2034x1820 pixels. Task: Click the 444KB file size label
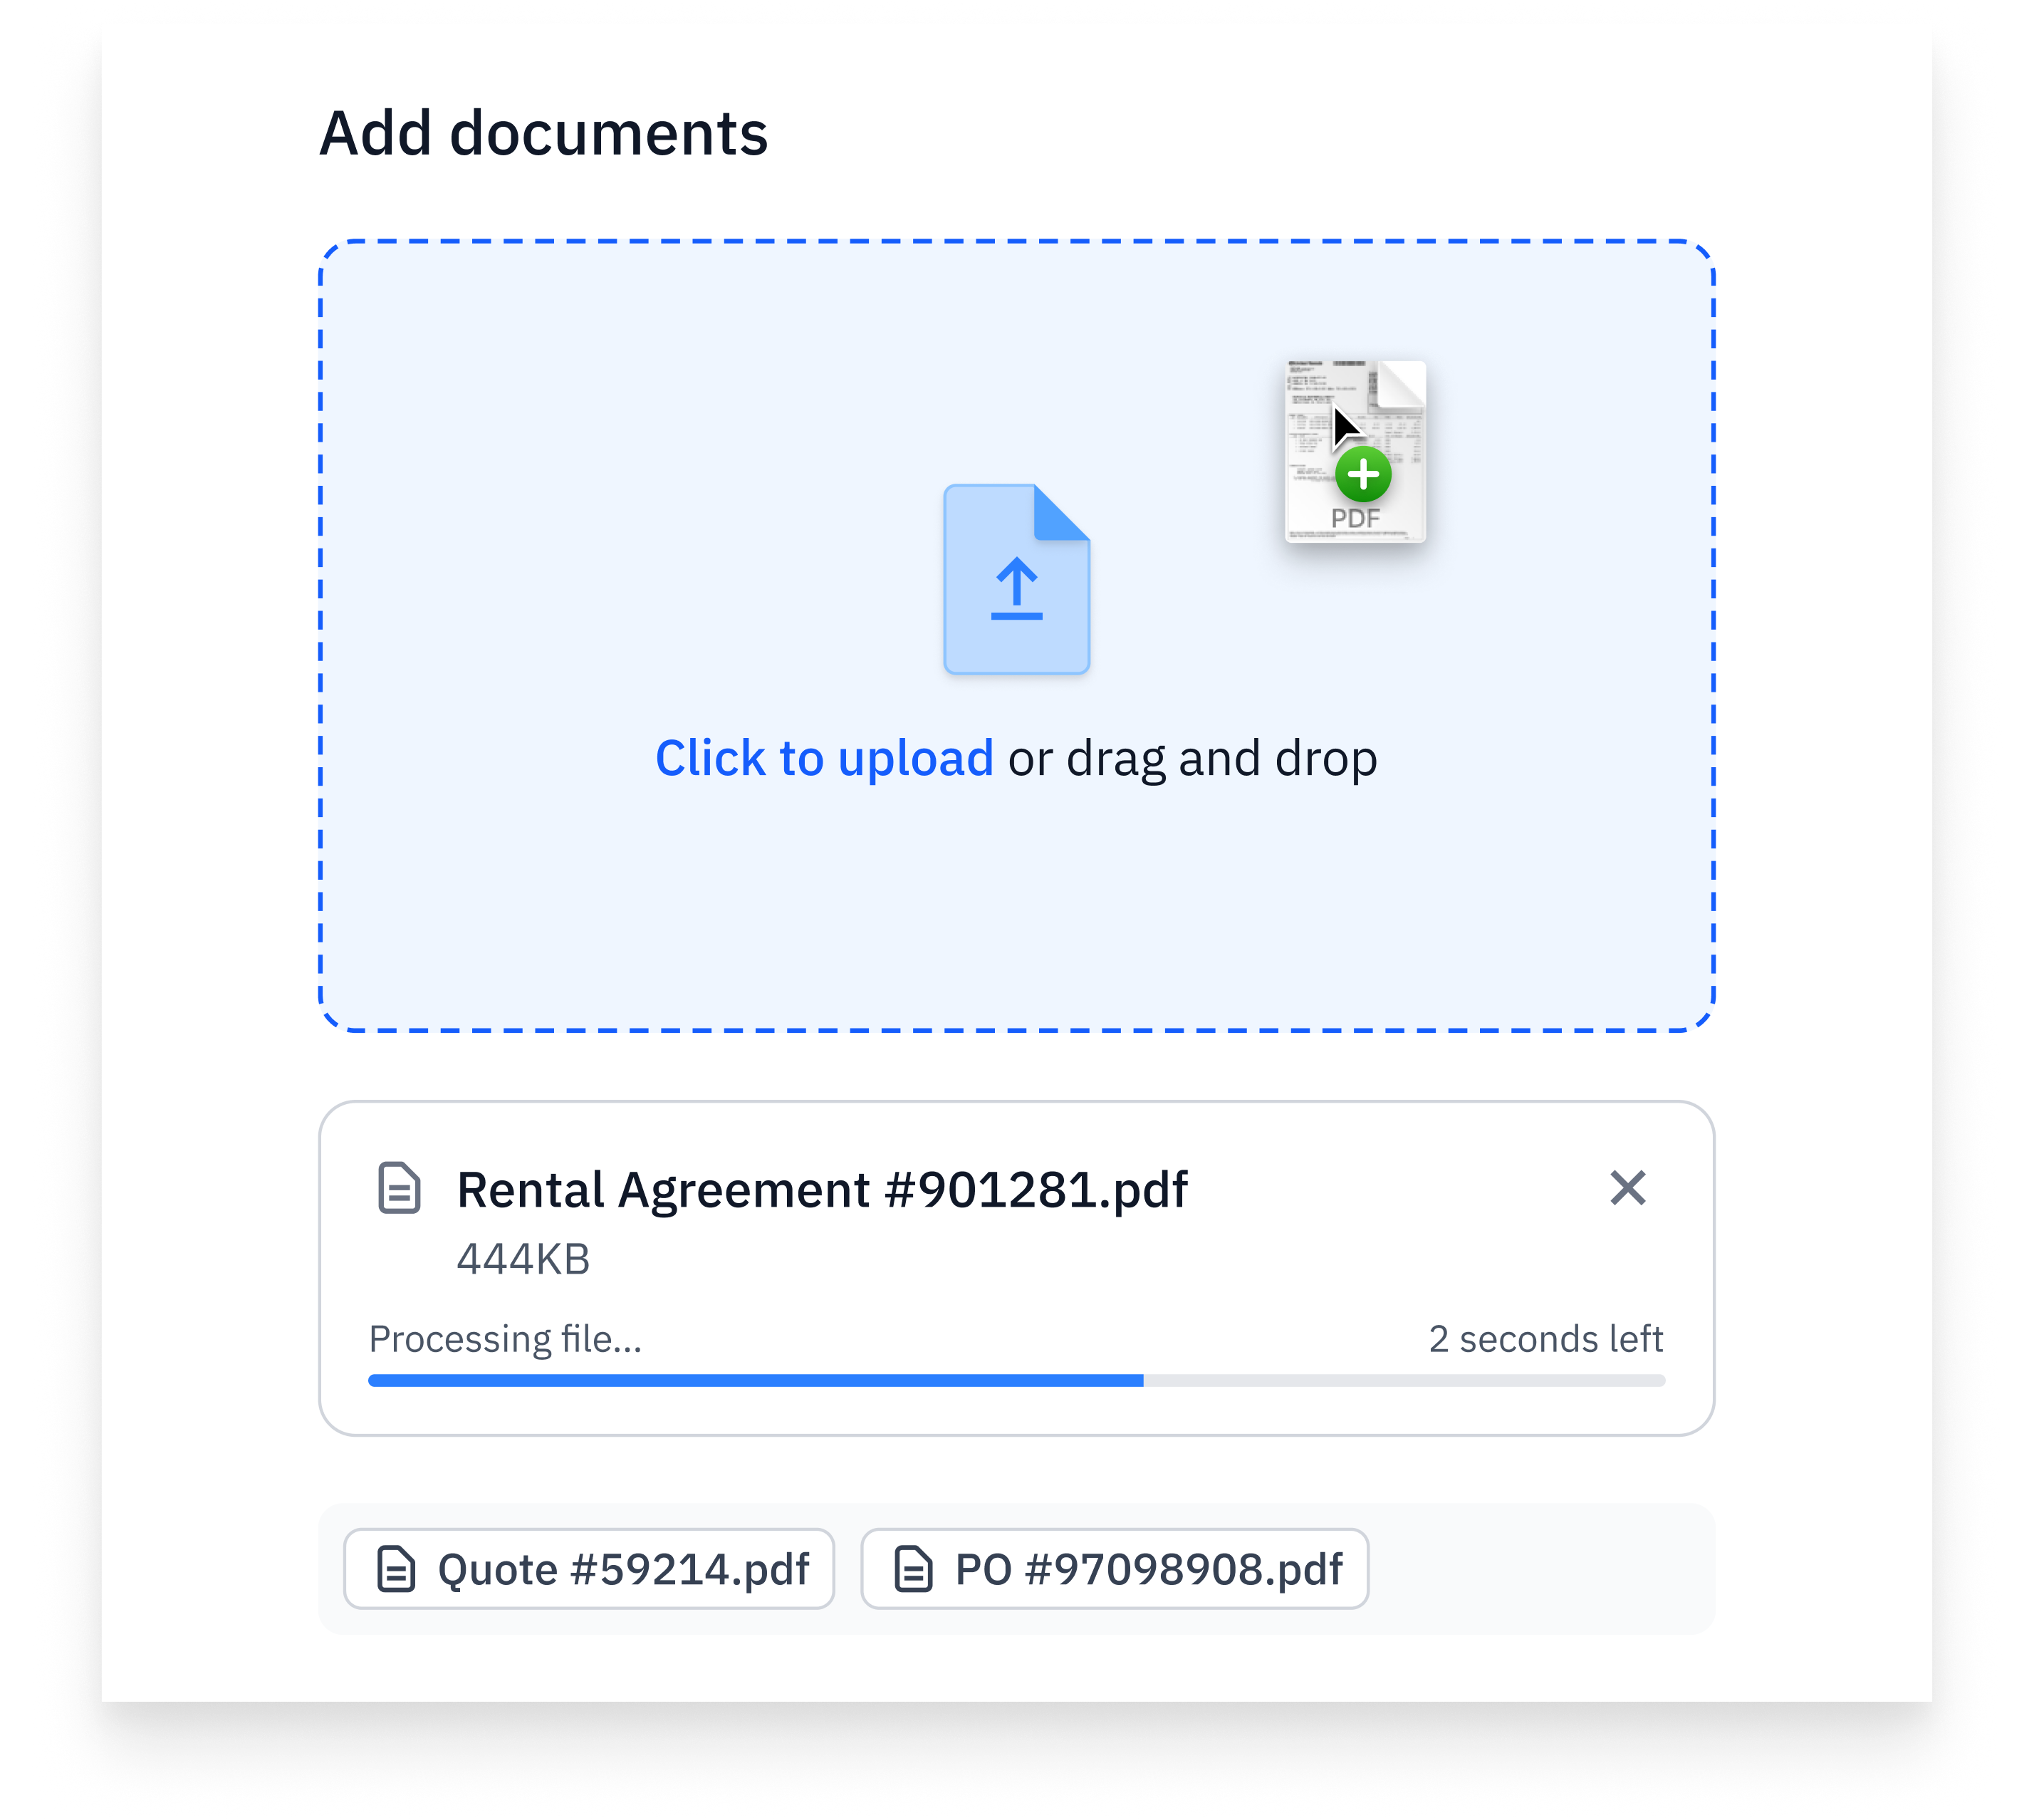(523, 1259)
